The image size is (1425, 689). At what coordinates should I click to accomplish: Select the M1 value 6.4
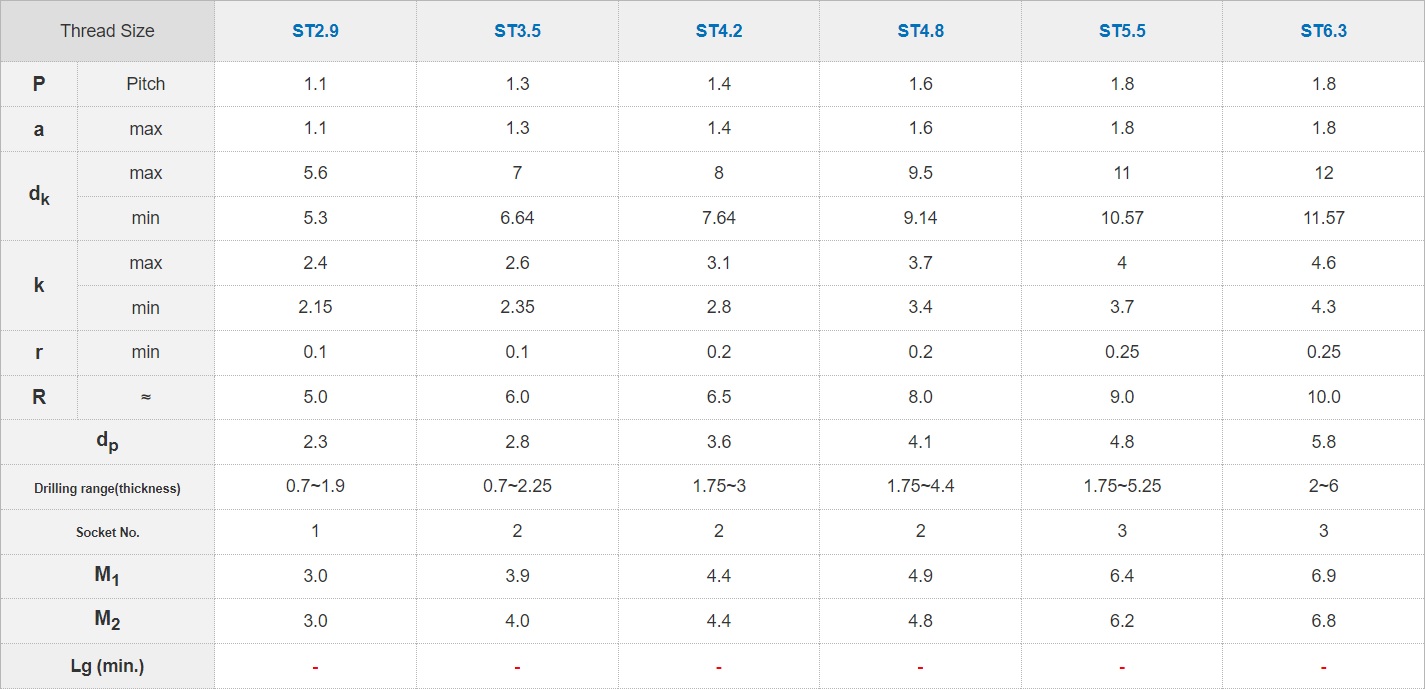tap(1122, 576)
